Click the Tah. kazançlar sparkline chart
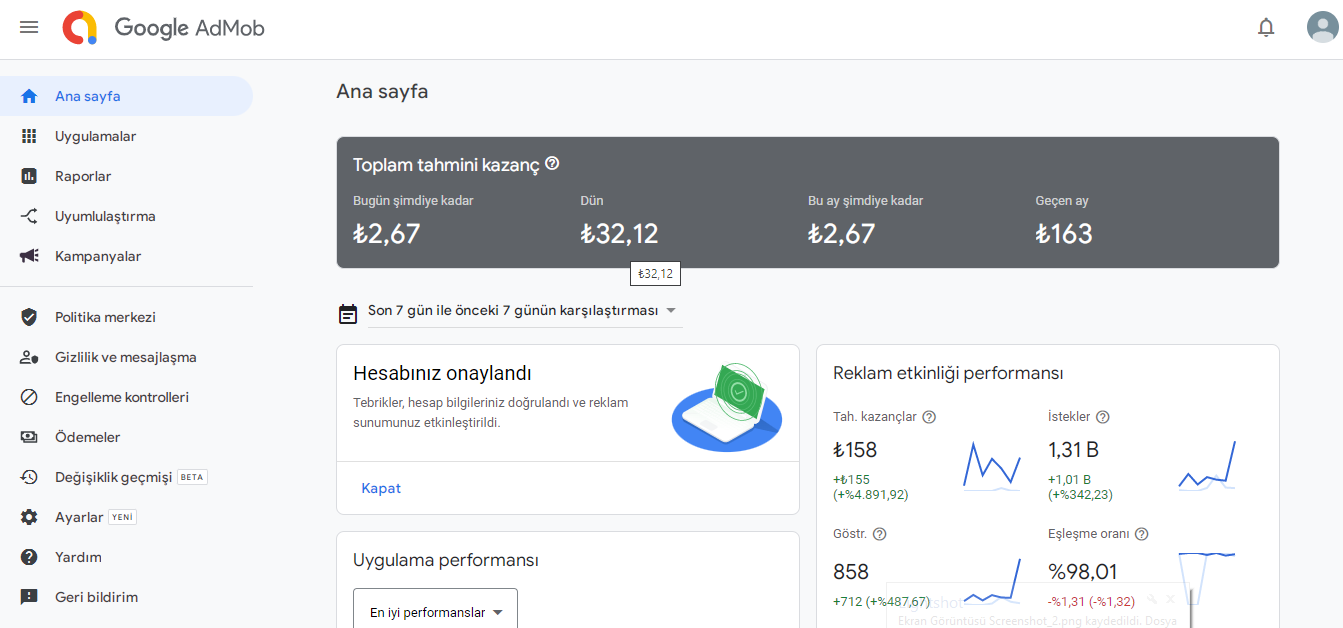 [x=992, y=466]
